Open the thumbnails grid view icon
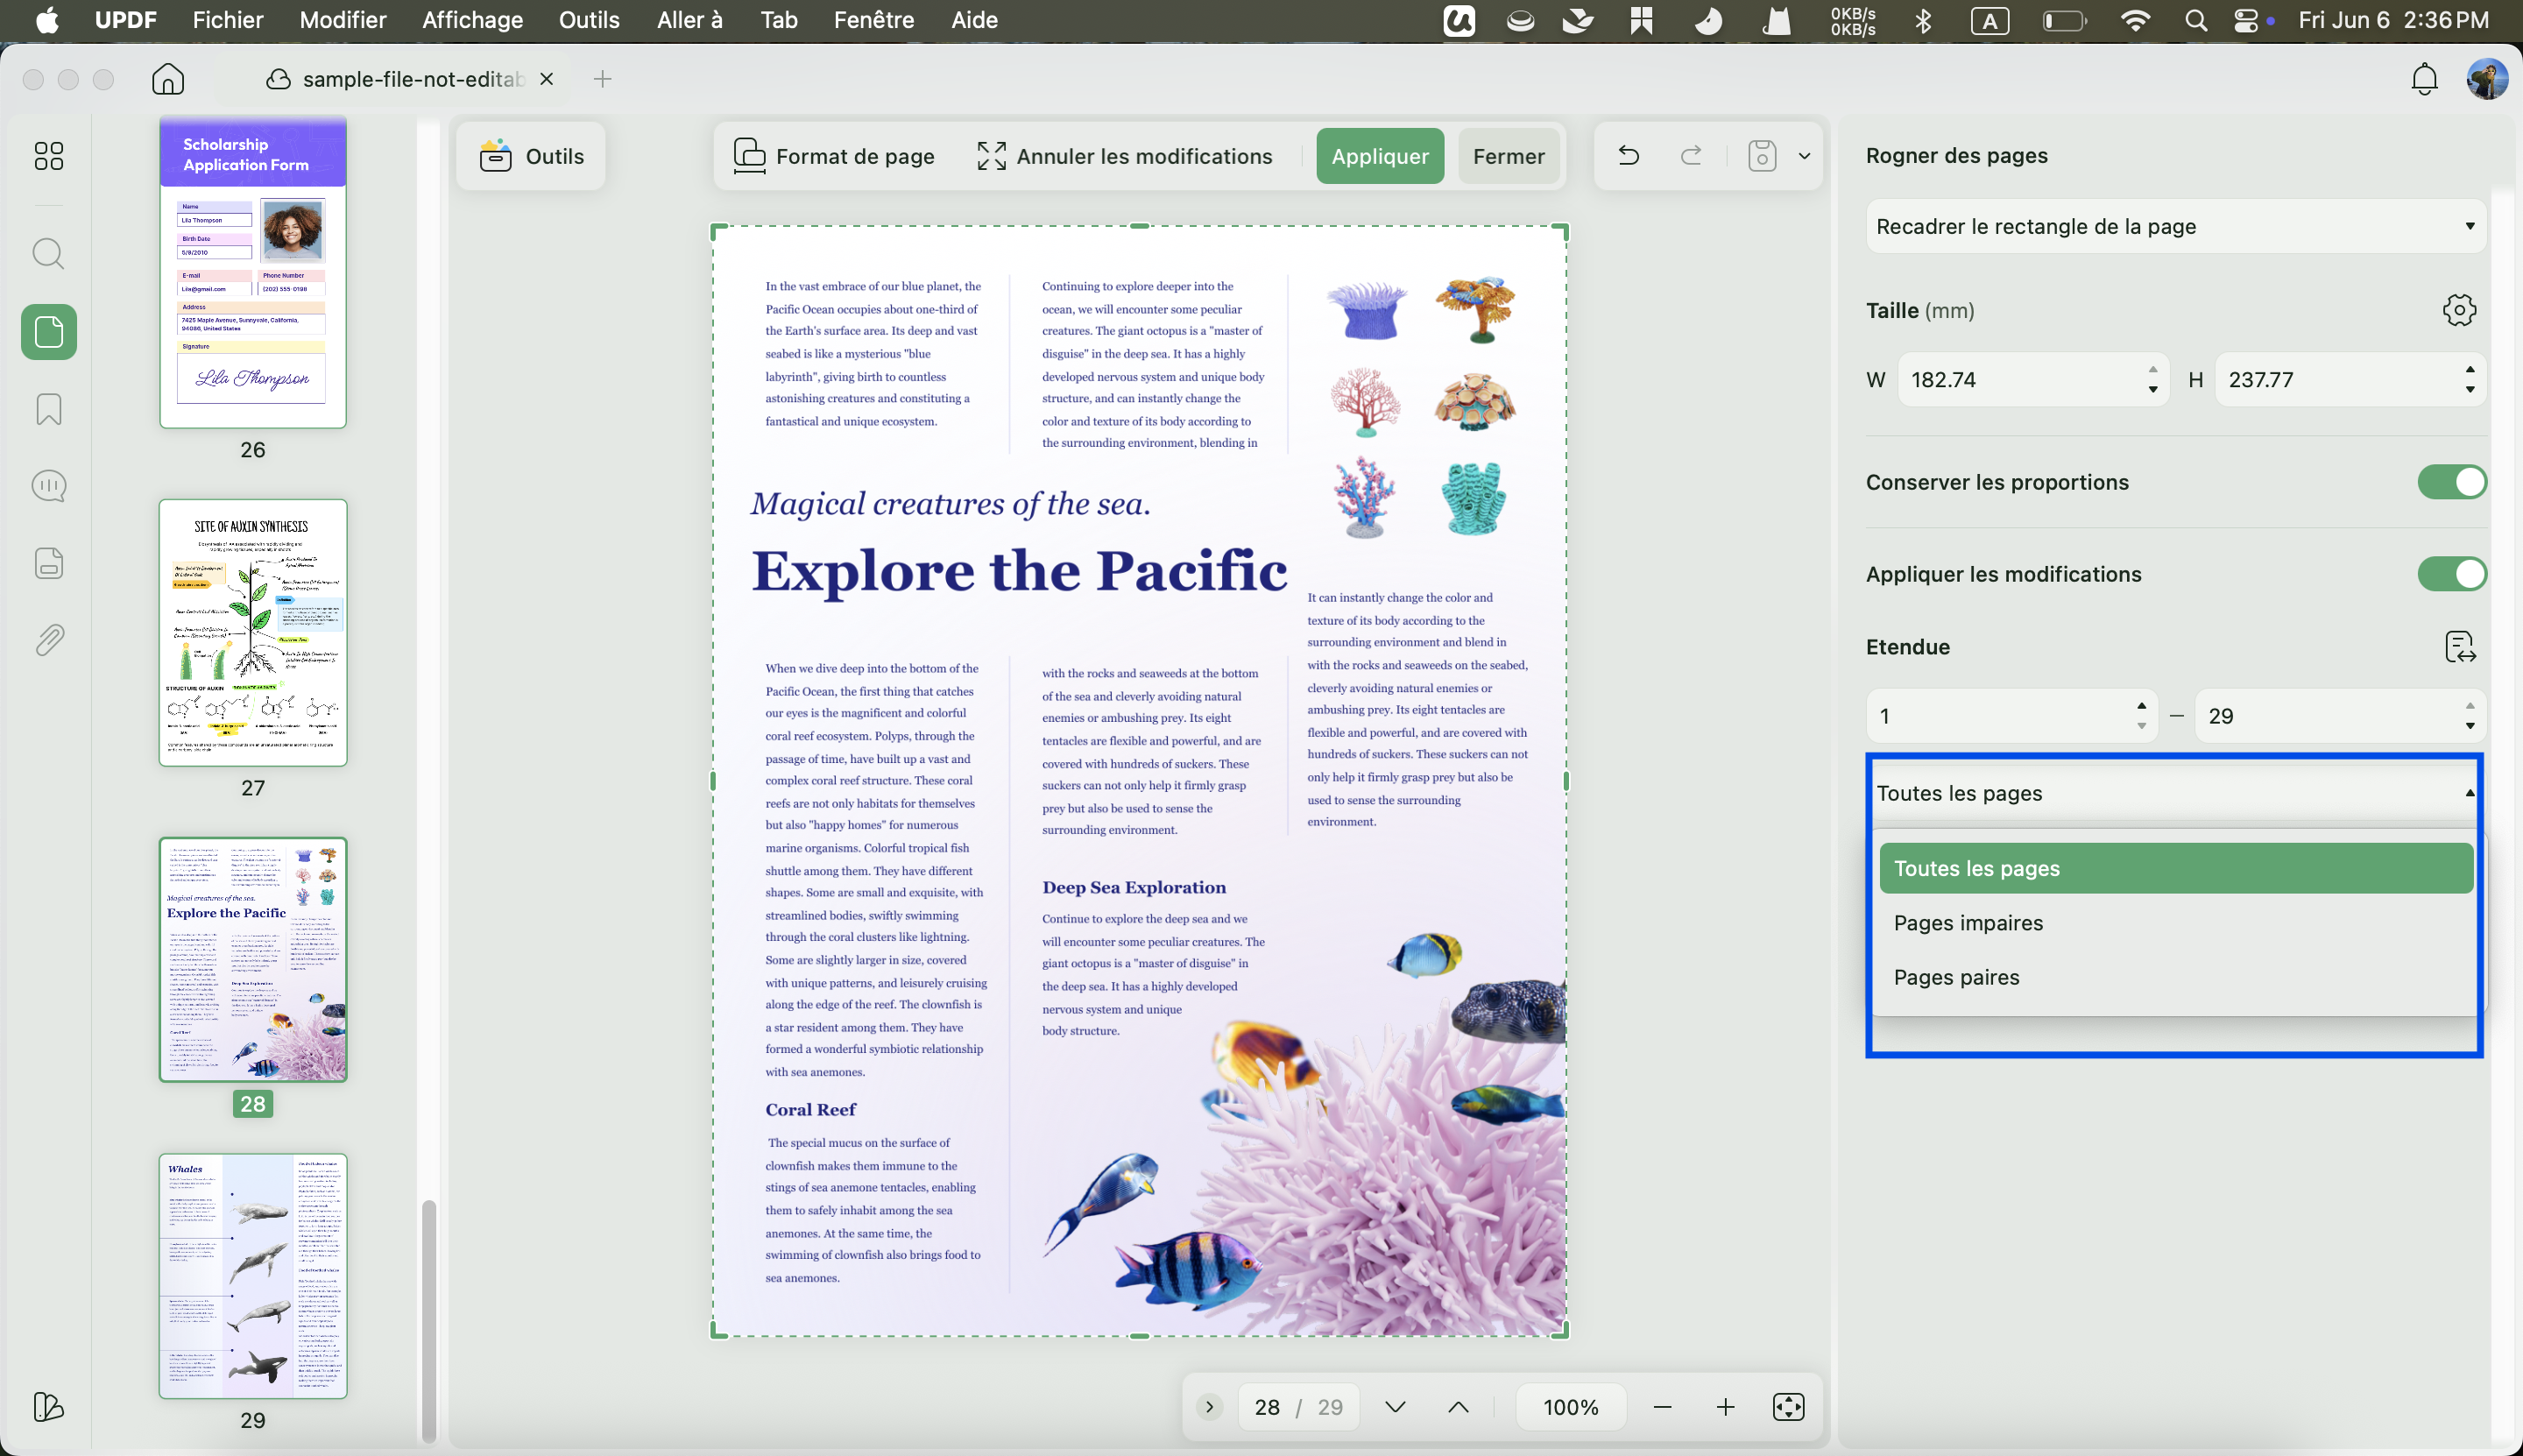2523x1456 pixels. pyautogui.click(x=48, y=155)
